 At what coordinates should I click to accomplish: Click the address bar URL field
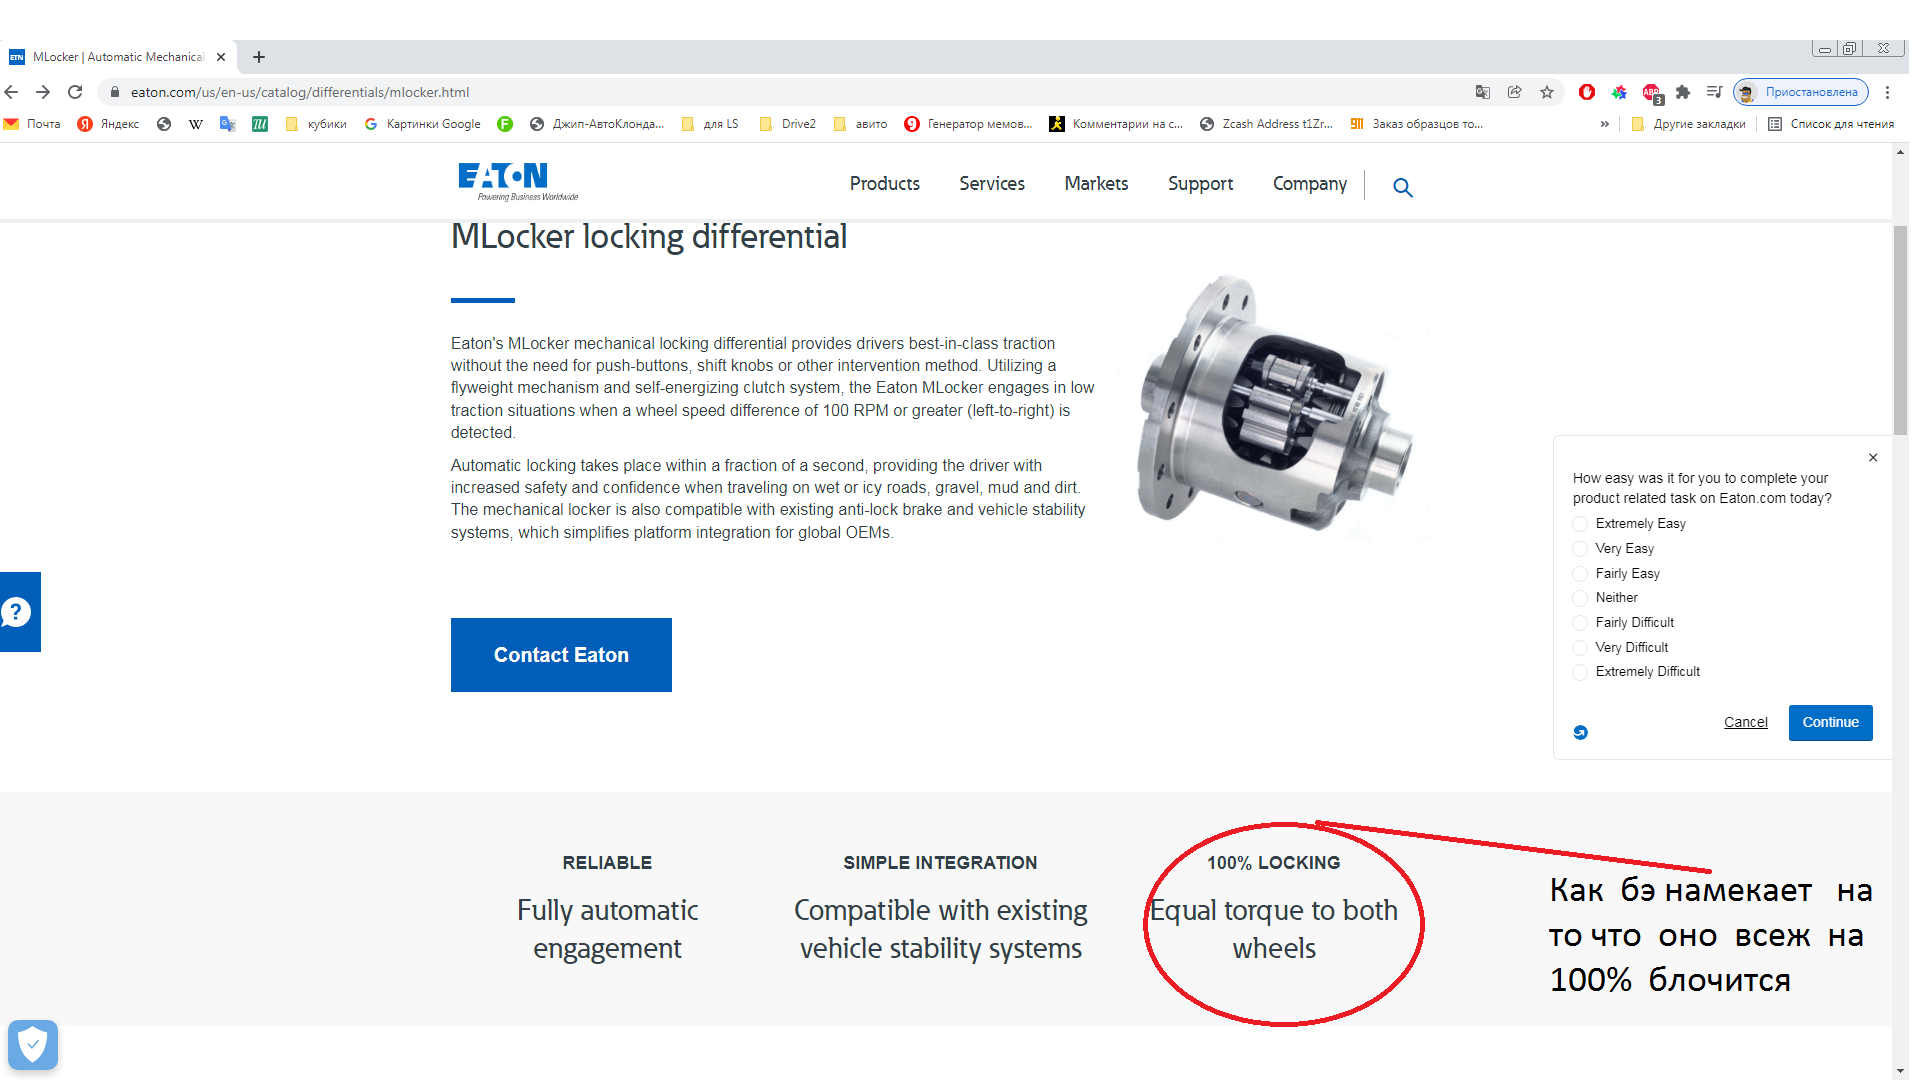click(x=780, y=92)
